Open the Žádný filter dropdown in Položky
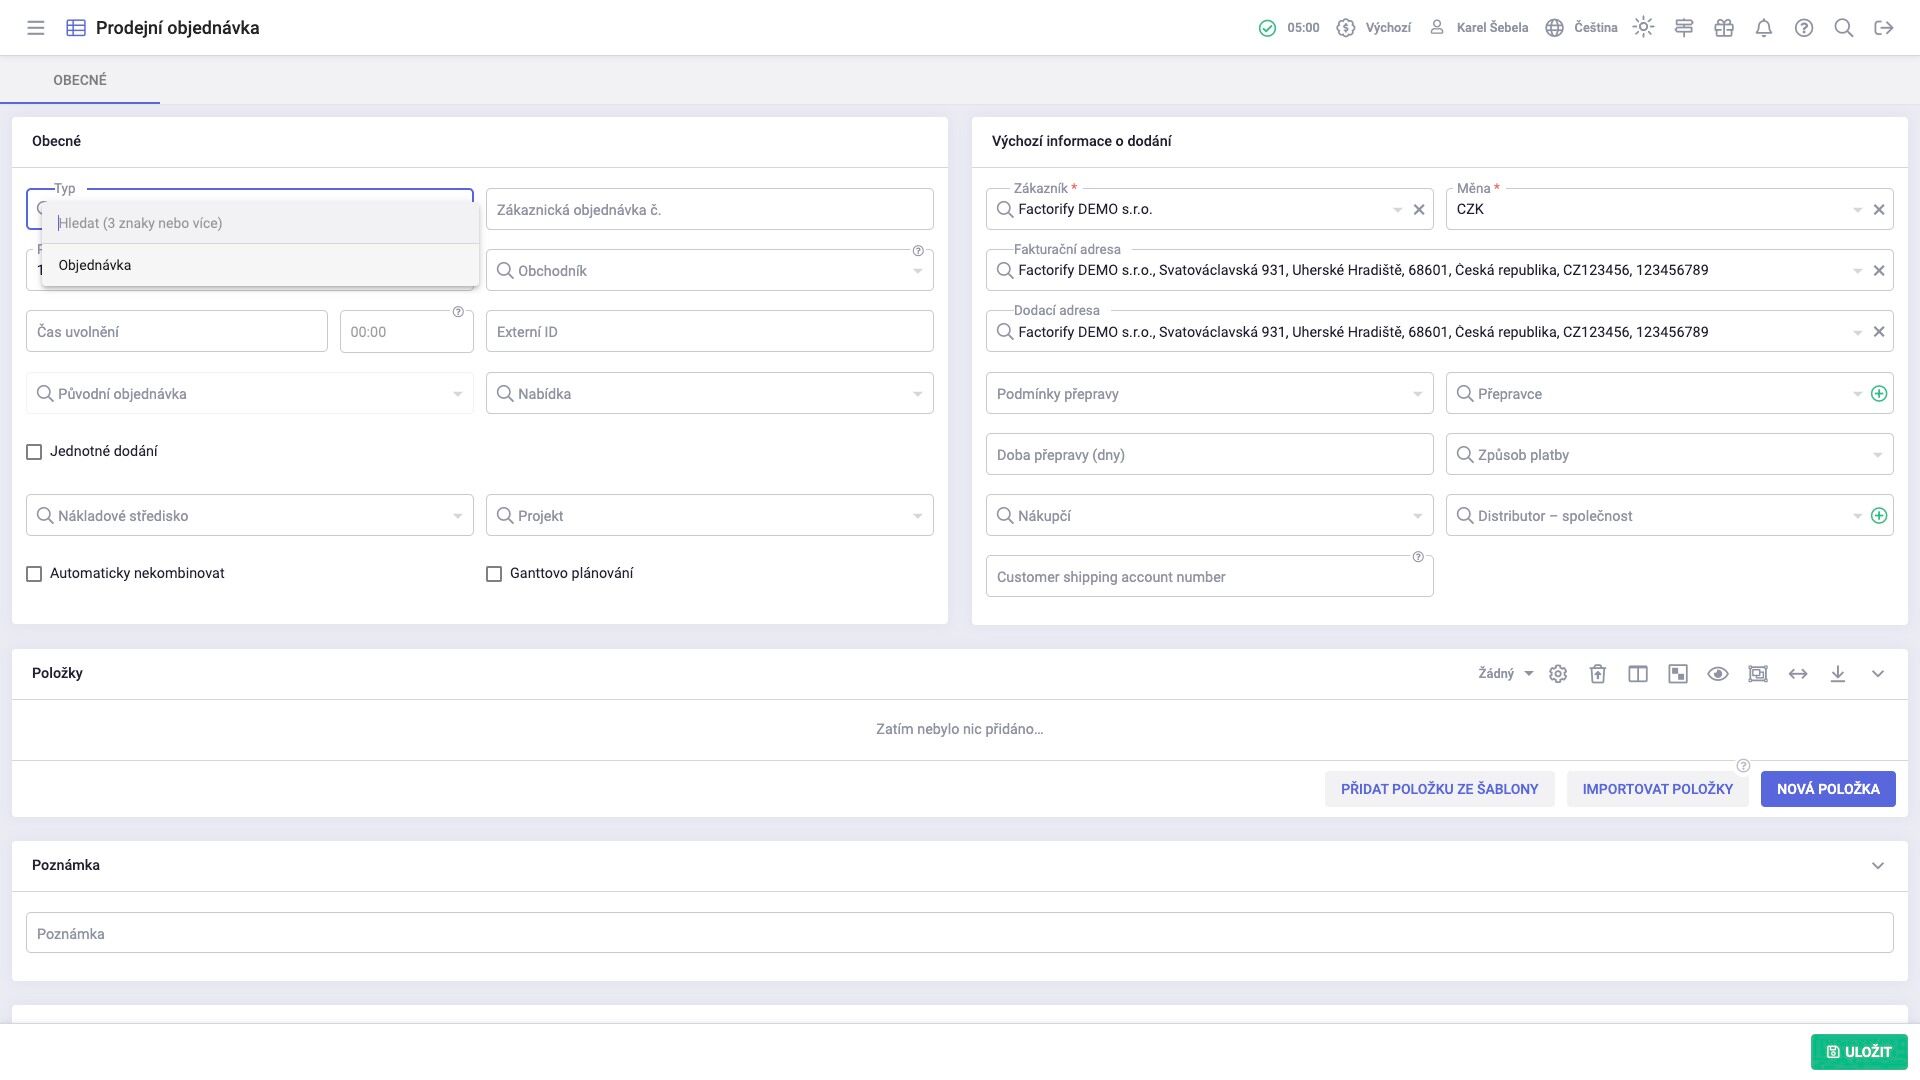The width and height of the screenshot is (1920, 1080). pyautogui.click(x=1505, y=674)
